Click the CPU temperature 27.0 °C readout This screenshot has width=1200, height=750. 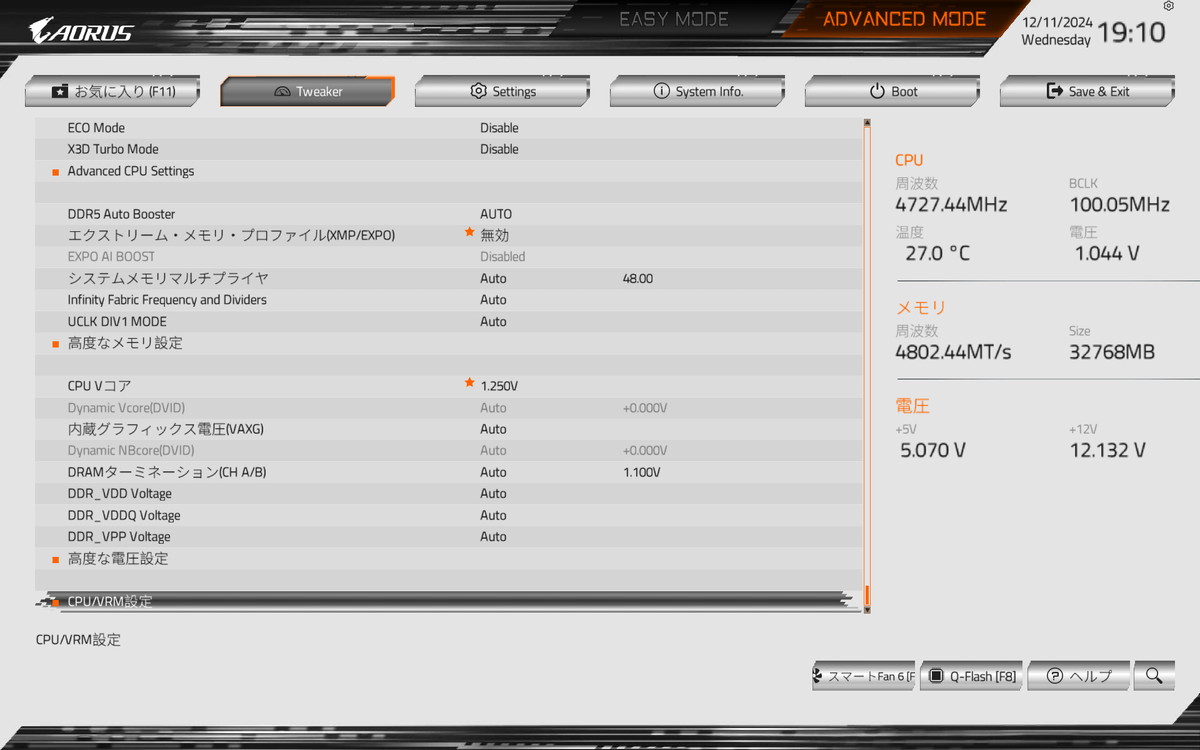pyautogui.click(x=937, y=254)
